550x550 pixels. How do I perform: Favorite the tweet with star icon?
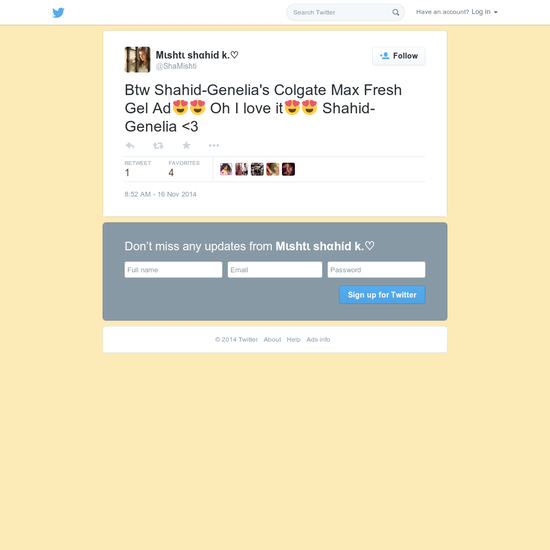[x=186, y=145]
